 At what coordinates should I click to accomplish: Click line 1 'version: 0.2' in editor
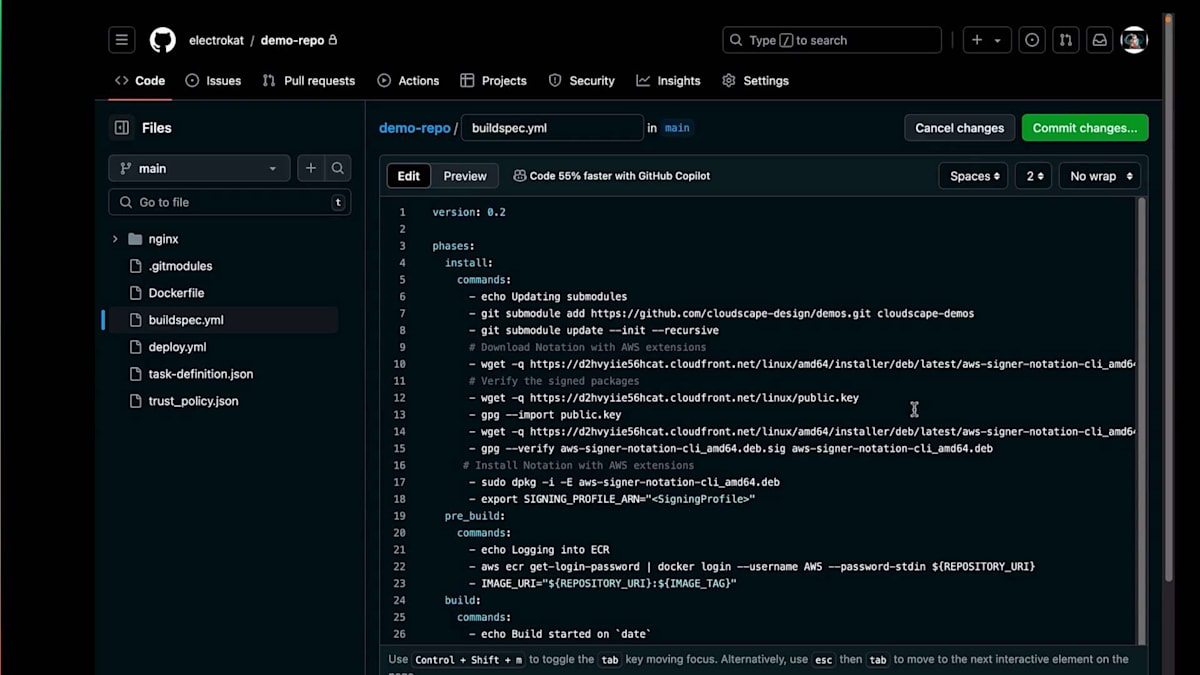469,212
